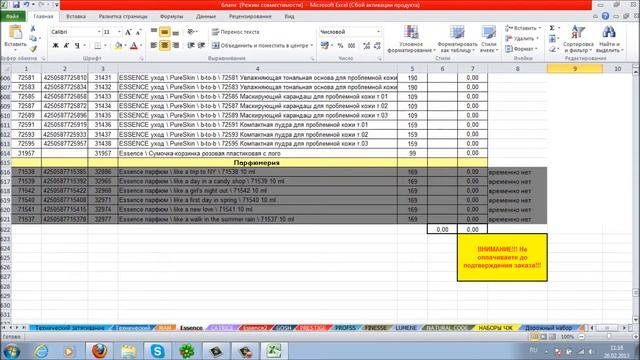Switch to the Формулы ribbon tab
Image resolution: width=640 pixels, height=360 pixels.
(171, 16)
